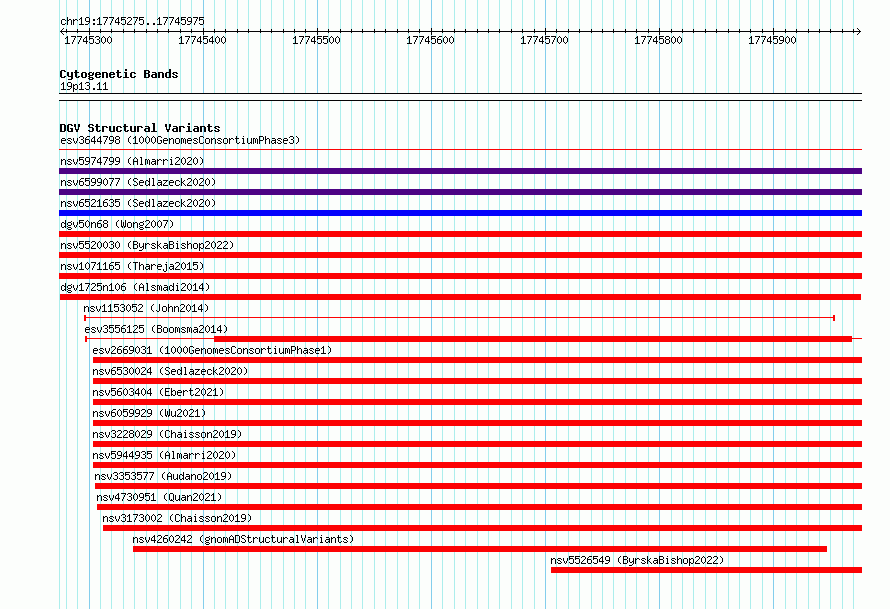Screen dimensions: 890x609
Task: Click the nsv1071165 (Thareja2015) label
Action: pyautogui.click(x=132, y=266)
